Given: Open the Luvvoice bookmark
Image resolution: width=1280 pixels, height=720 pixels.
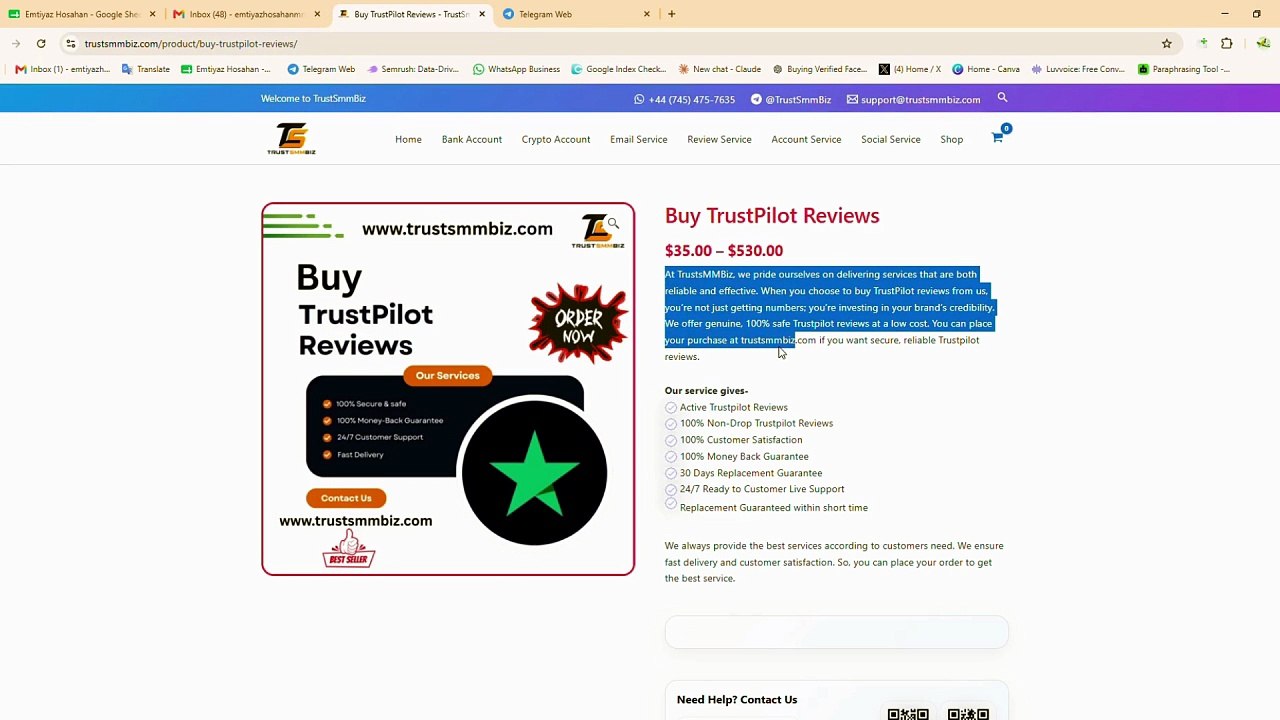Looking at the screenshot, I should [1078, 69].
